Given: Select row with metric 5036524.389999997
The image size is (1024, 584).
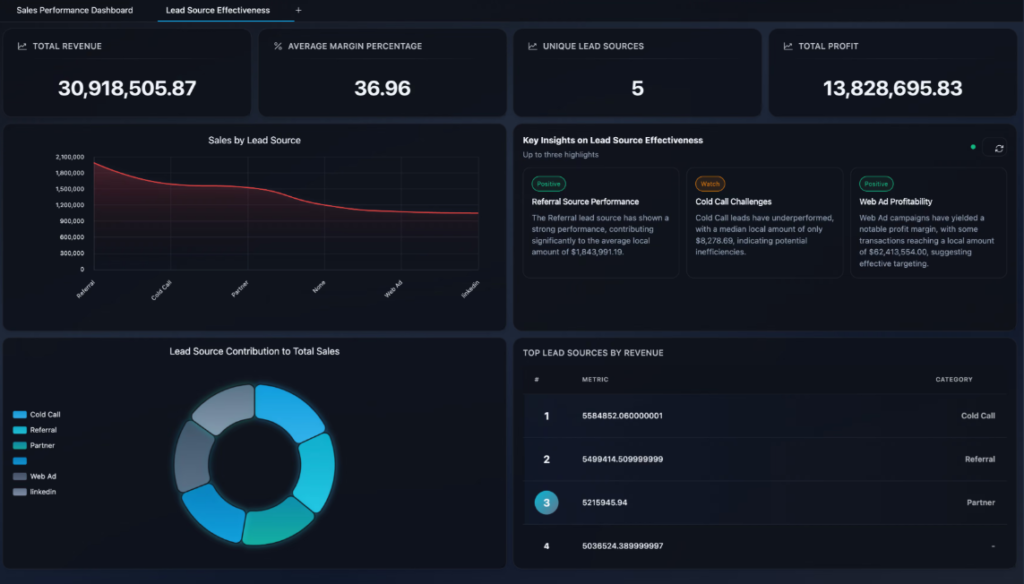Looking at the screenshot, I should tap(765, 546).
